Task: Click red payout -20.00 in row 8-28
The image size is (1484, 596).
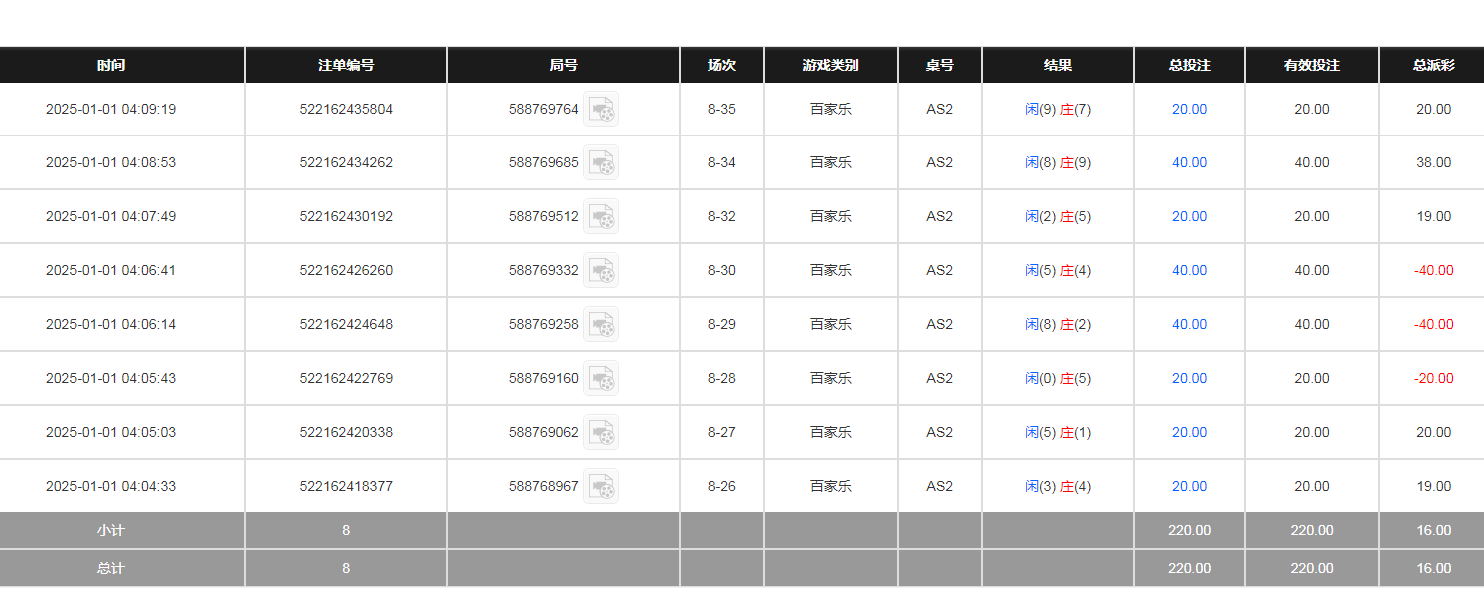Action: (x=1433, y=379)
